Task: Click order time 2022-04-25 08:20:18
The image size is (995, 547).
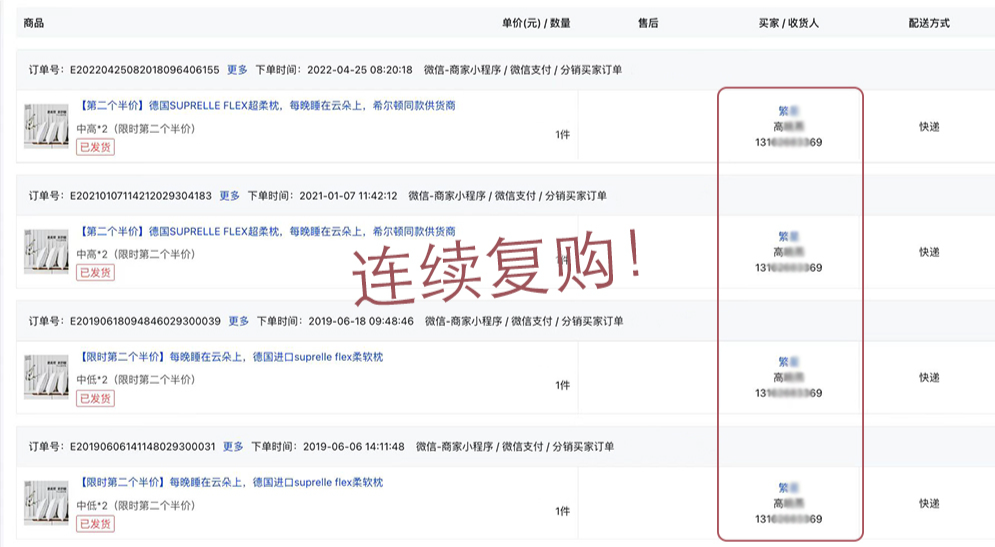Action: coord(360,70)
